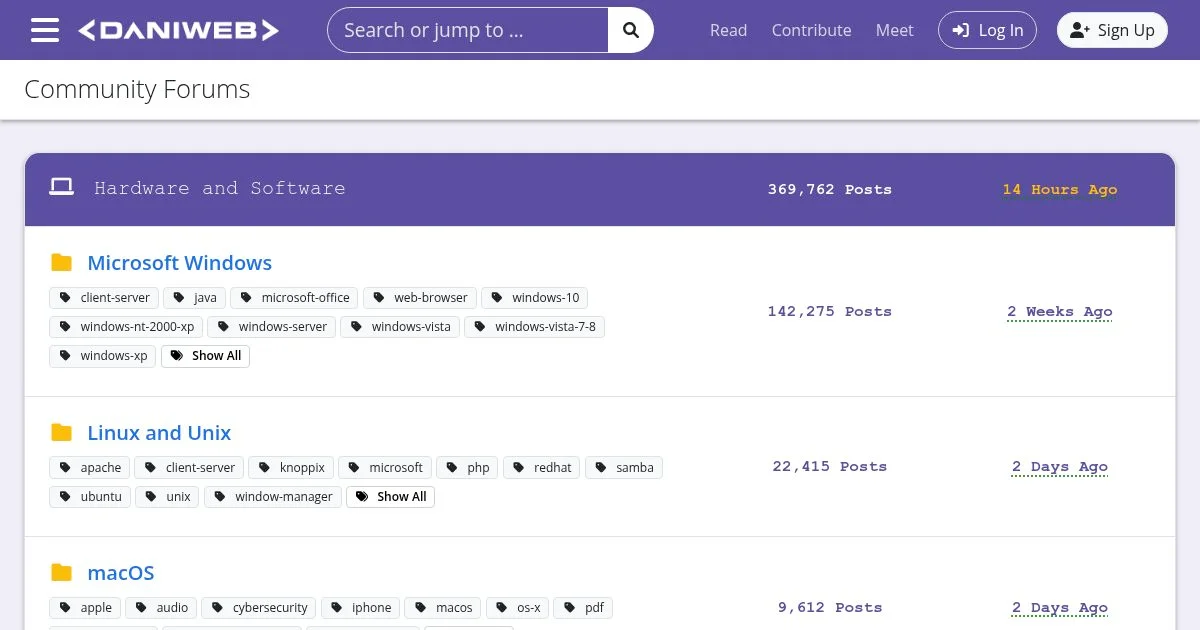Open the Microsoft Windows forum
This screenshot has width=1200, height=630.
(x=180, y=263)
